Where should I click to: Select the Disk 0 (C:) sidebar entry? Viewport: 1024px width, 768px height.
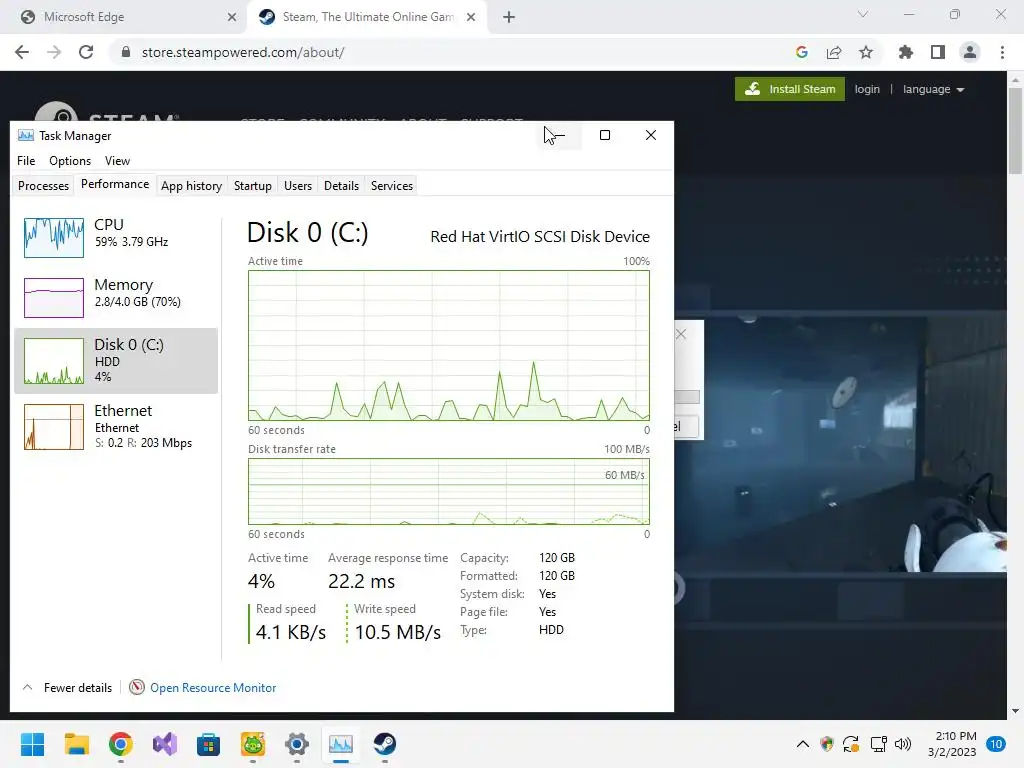pyautogui.click(x=116, y=360)
